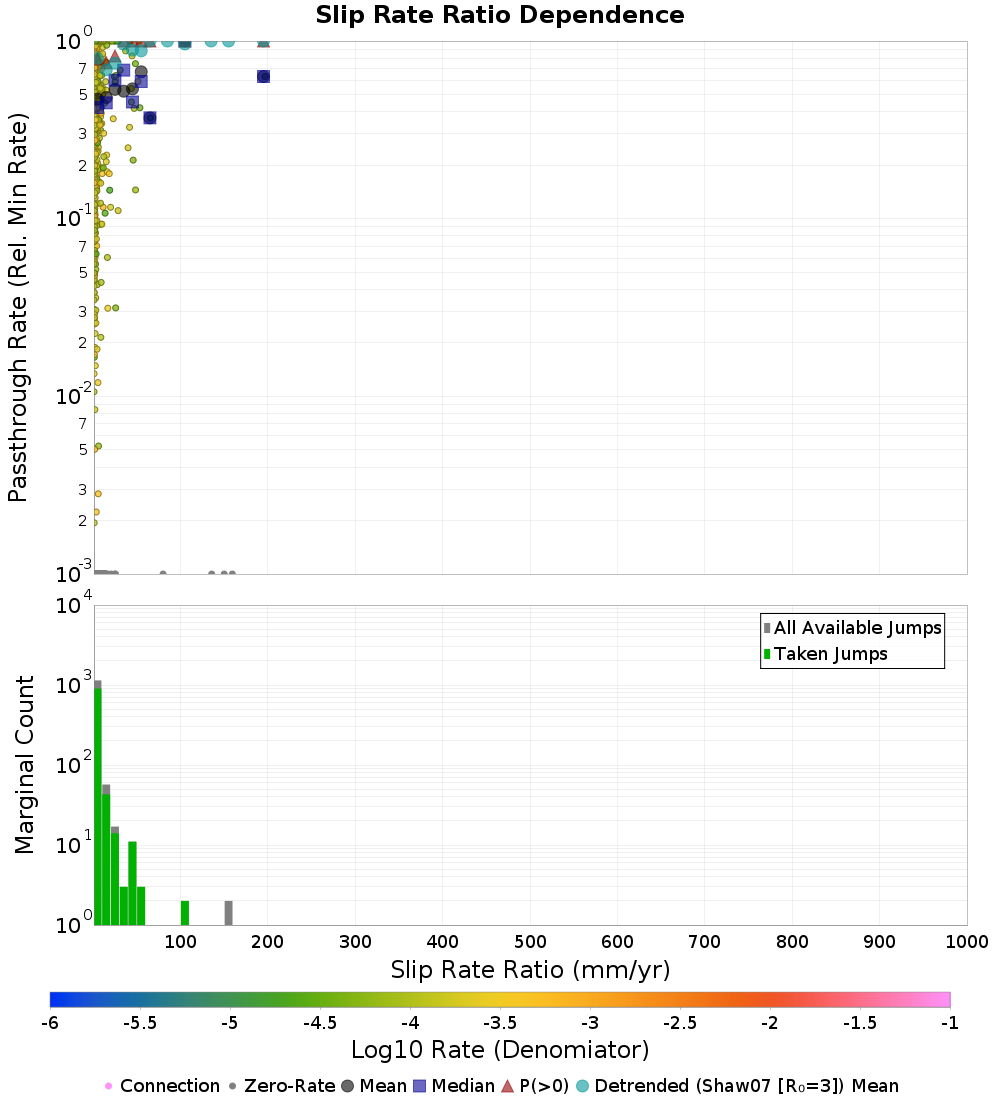Click the green 'Taken Jumps' legend swatch
Image resolution: width=1000 pixels, height=1100 pixels.
[x=767, y=654]
